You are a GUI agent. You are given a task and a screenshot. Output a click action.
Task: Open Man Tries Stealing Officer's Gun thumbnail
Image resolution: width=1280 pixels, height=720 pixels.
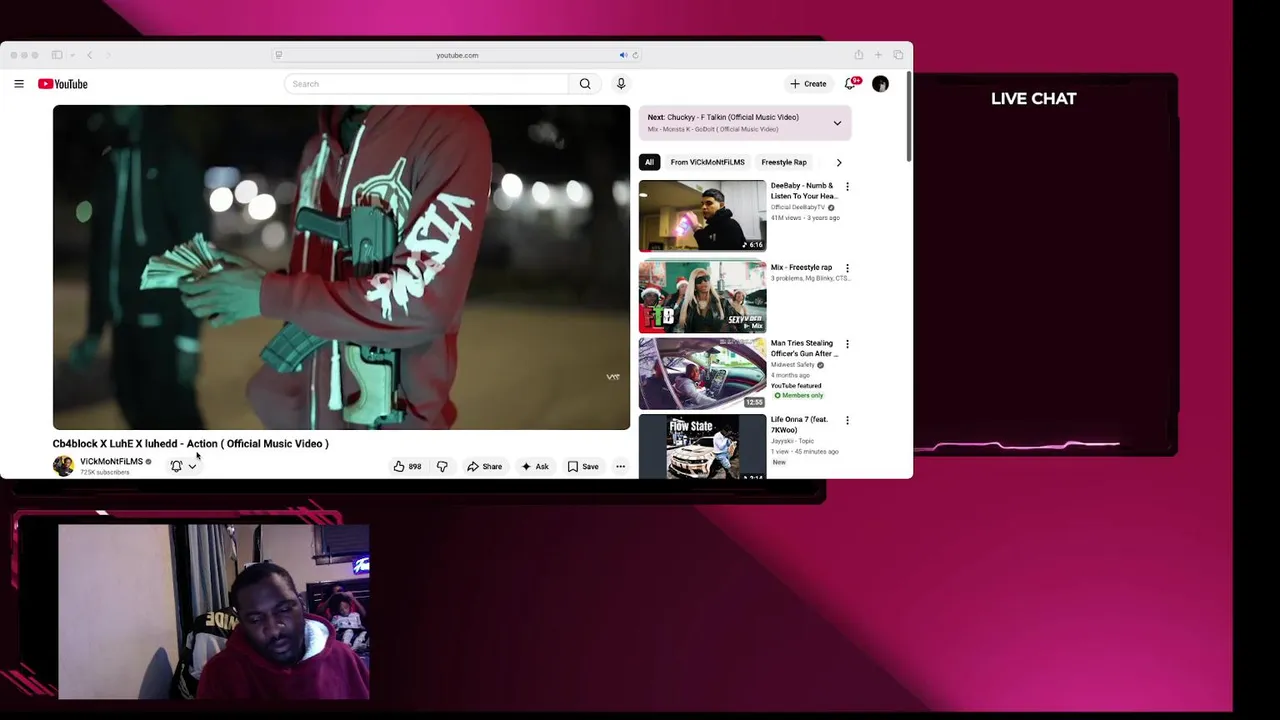[702, 374]
